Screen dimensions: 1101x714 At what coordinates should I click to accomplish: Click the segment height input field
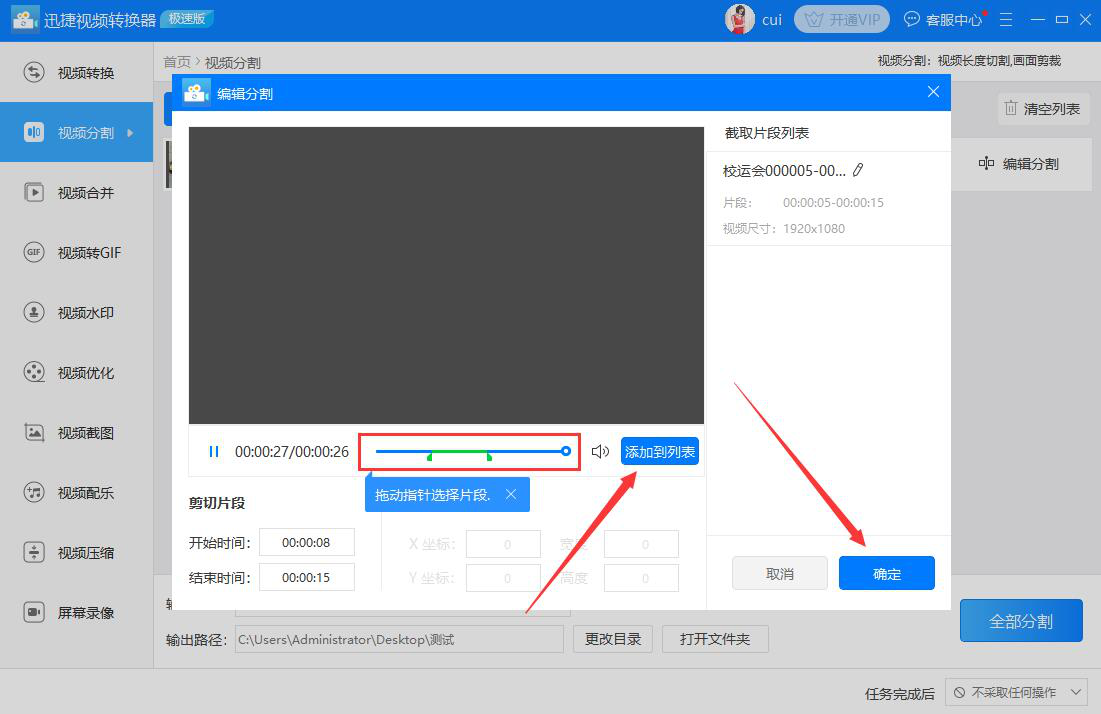641,578
